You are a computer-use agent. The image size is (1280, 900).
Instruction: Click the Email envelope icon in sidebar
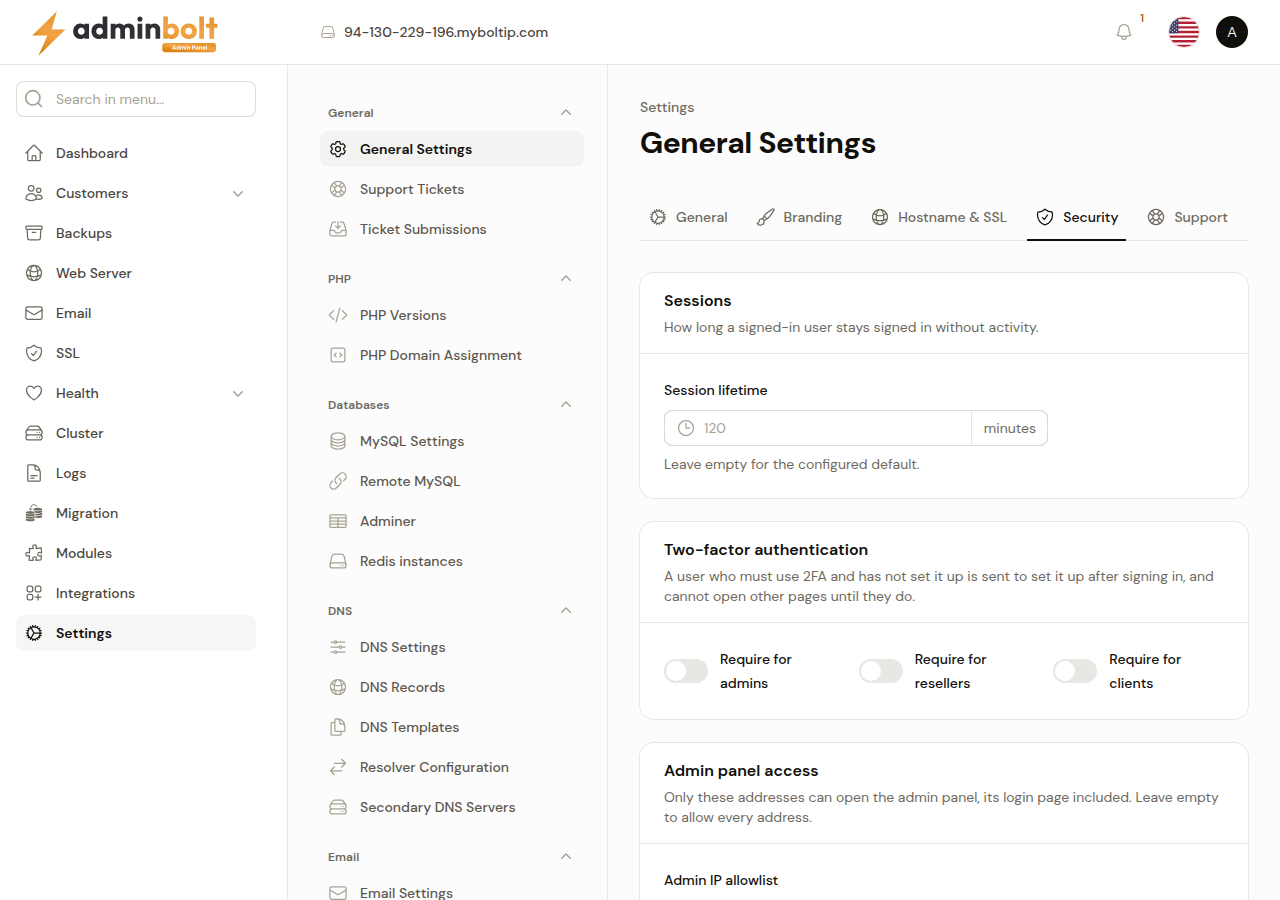coord(34,313)
